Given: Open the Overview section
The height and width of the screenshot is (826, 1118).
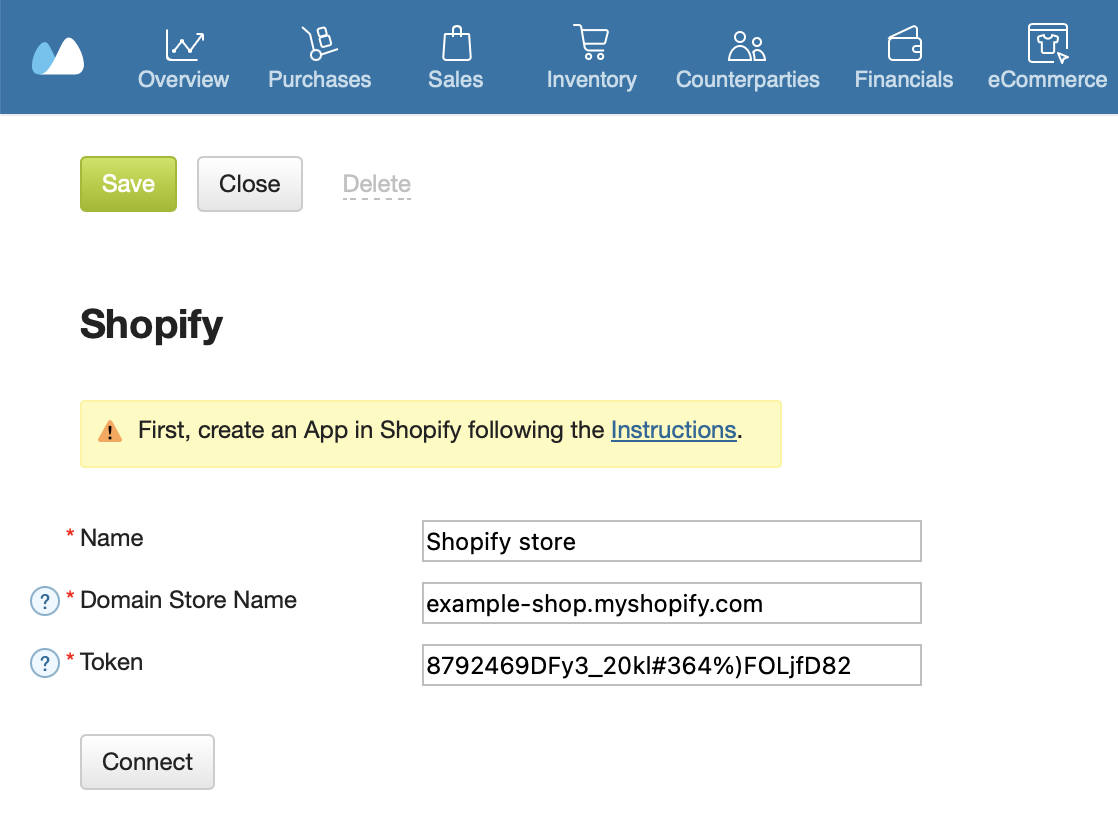Looking at the screenshot, I should click(183, 60).
